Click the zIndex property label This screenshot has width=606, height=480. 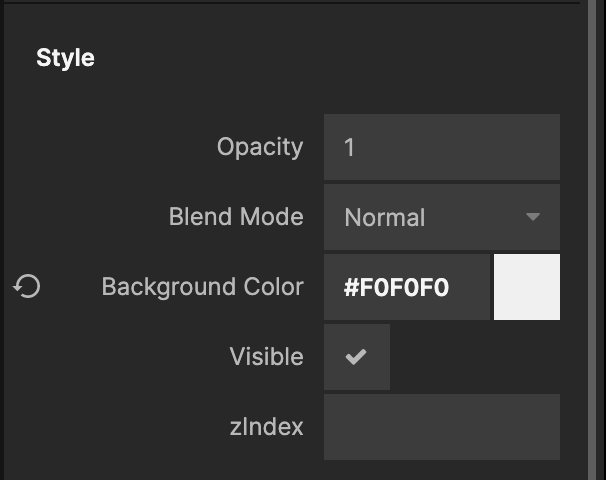click(266, 427)
